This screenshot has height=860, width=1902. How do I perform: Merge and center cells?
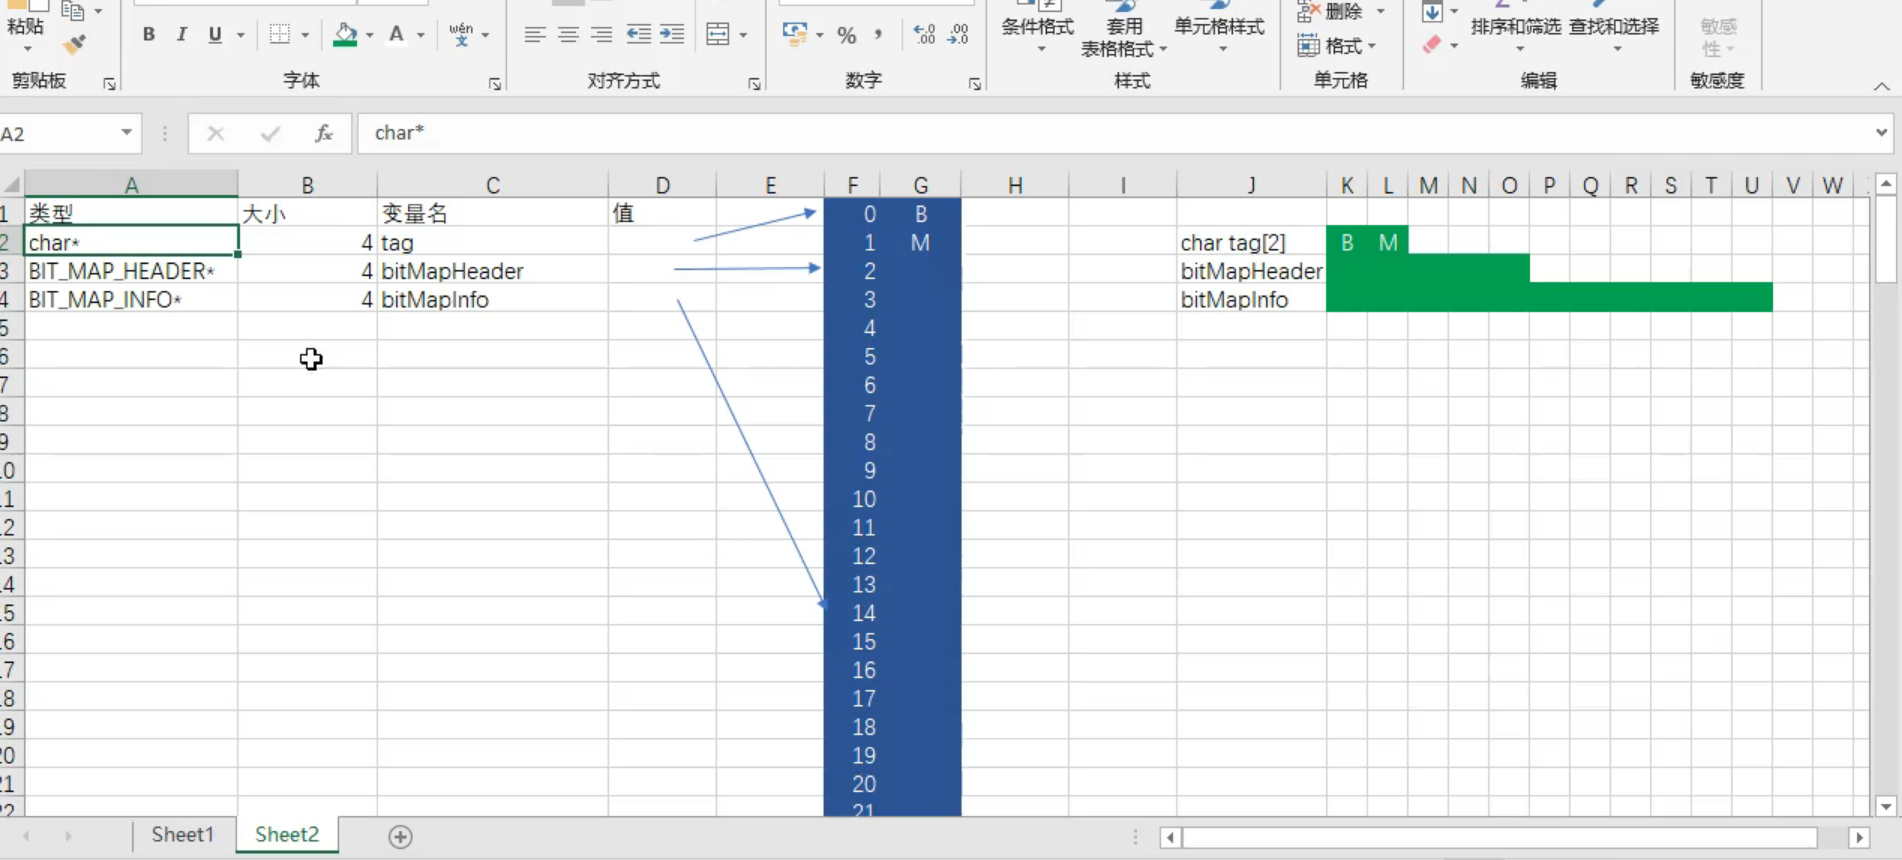pos(718,35)
